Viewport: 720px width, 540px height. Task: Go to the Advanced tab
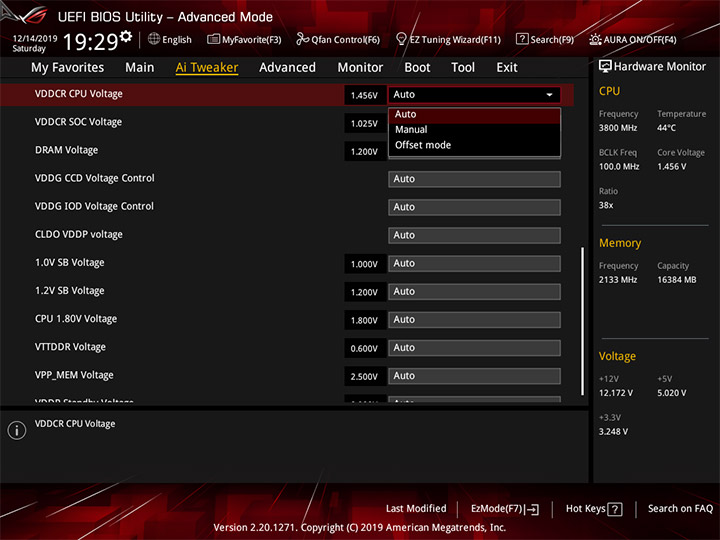(x=287, y=68)
